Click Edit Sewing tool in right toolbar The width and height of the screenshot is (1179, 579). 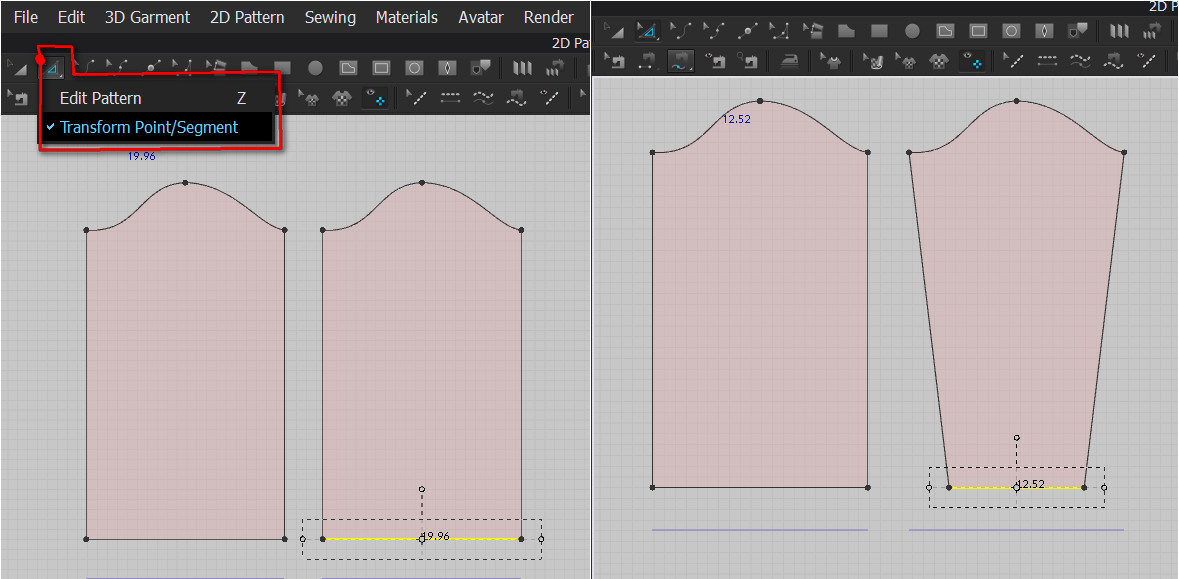[615, 61]
